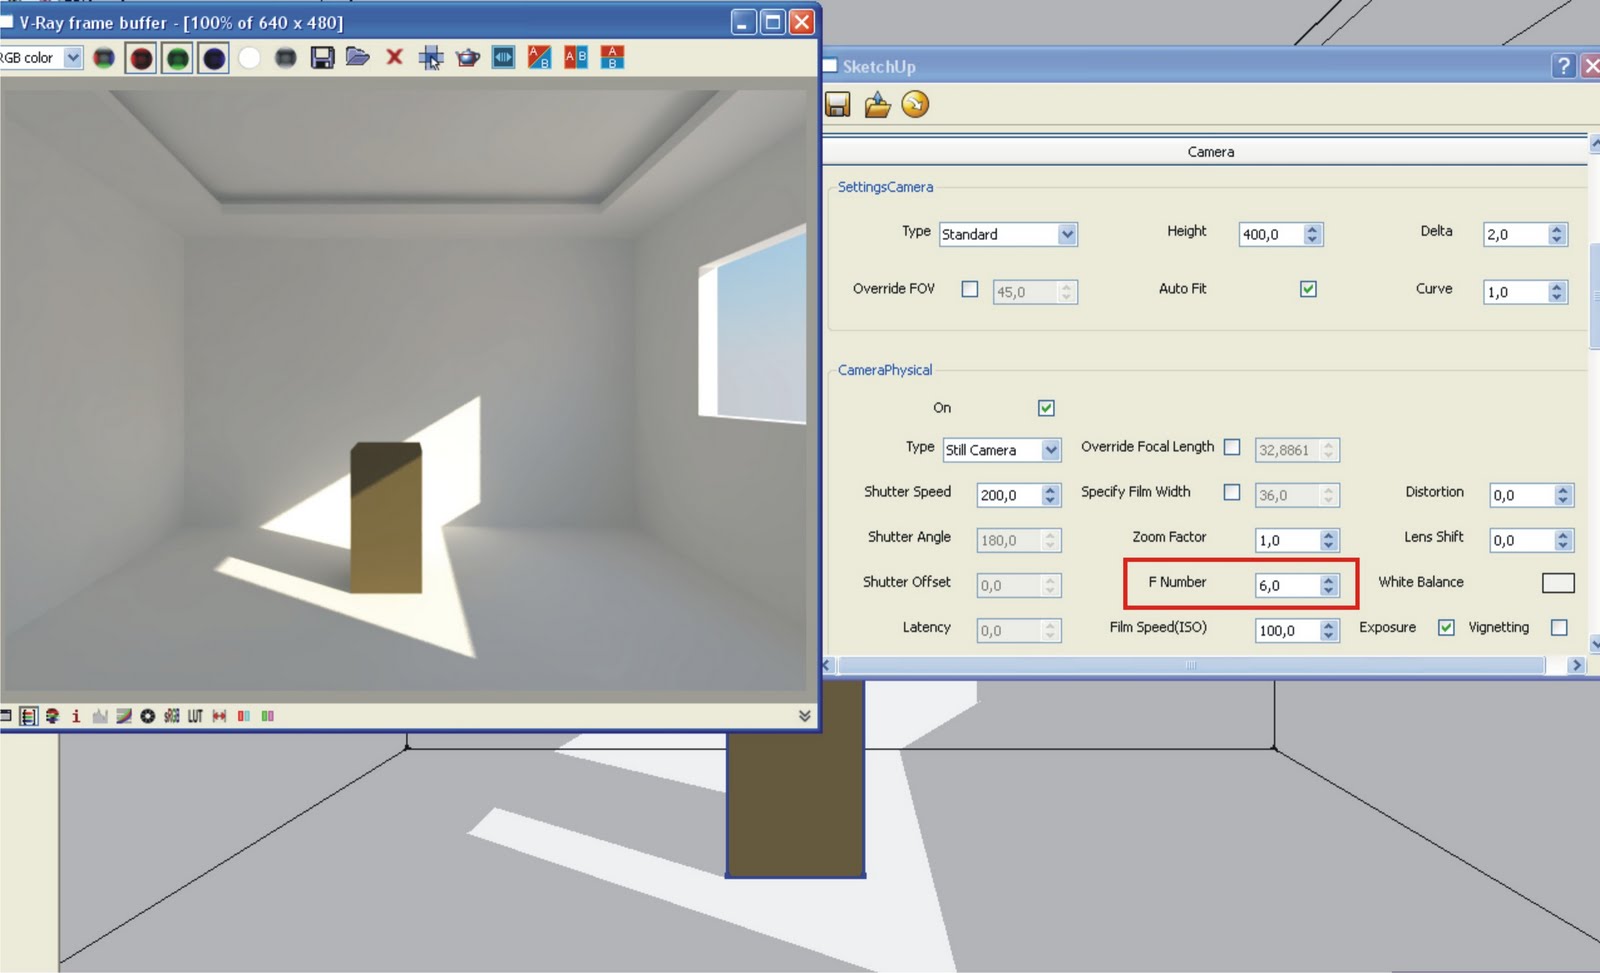Select the side-by-side A/B compare icon
The width and height of the screenshot is (1600, 973).
pyautogui.click(x=576, y=57)
